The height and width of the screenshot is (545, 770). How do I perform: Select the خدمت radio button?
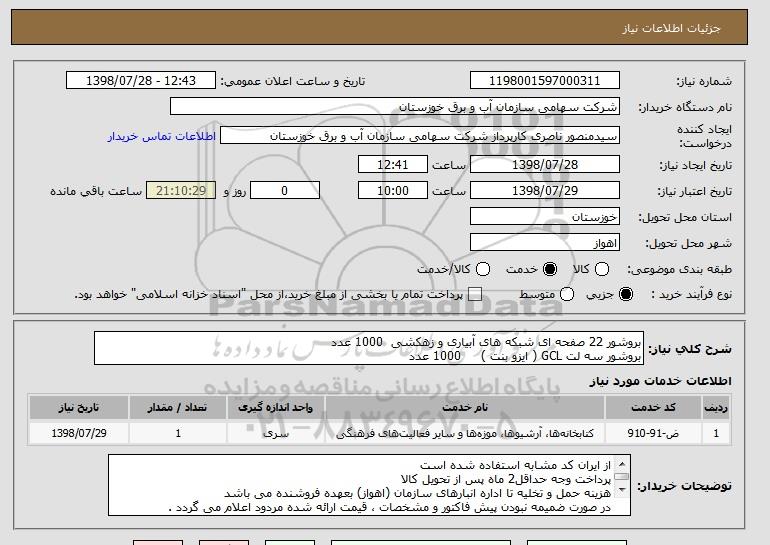[x=550, y=269]
